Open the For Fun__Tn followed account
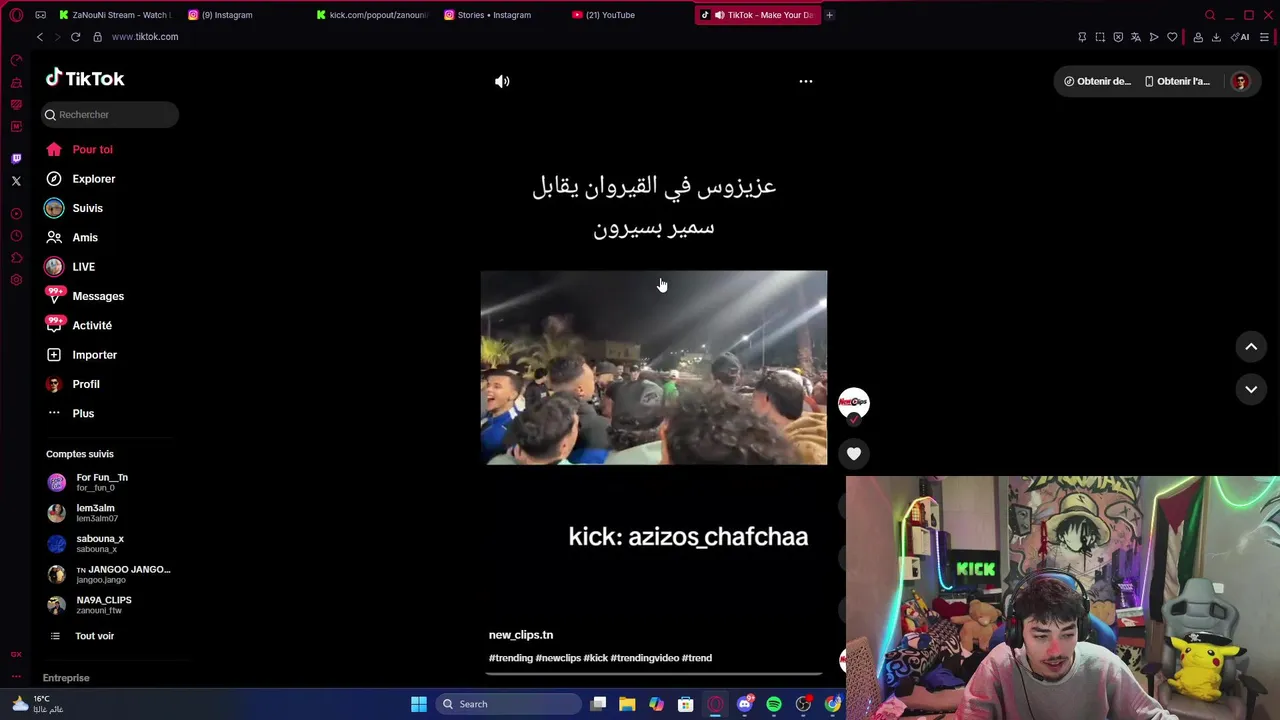The image size is (1280, 720). (88, 482)
